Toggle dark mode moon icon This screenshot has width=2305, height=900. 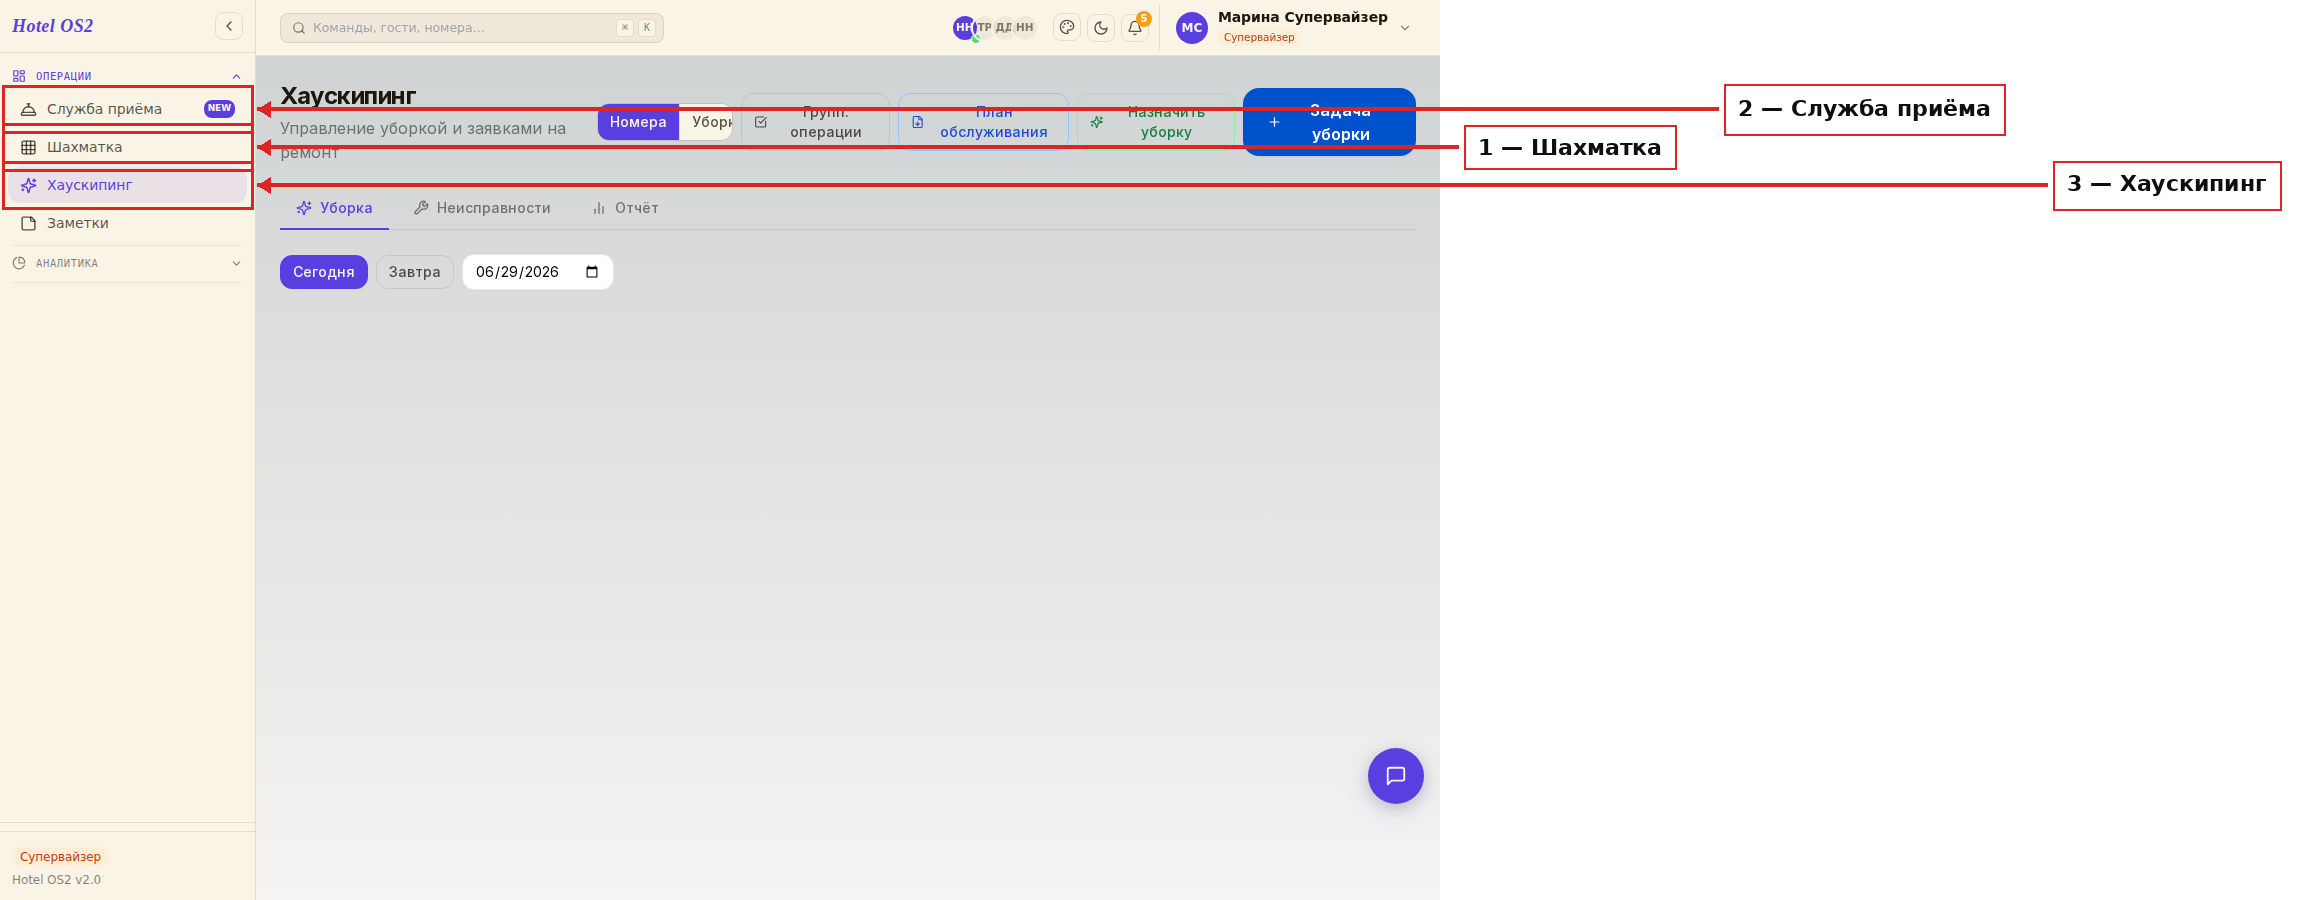[x=1101, y=28]
